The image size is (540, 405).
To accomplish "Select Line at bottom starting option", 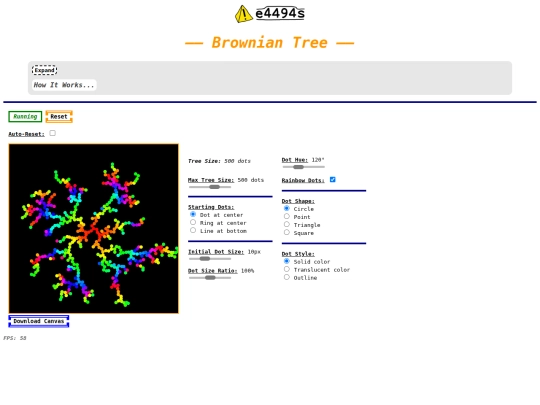I will [193, 230].
